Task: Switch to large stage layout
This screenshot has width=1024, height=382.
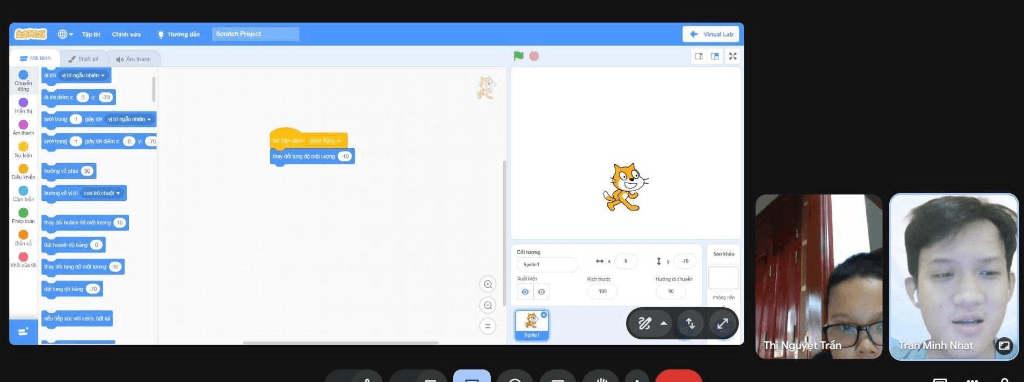Action: (715, 56)
